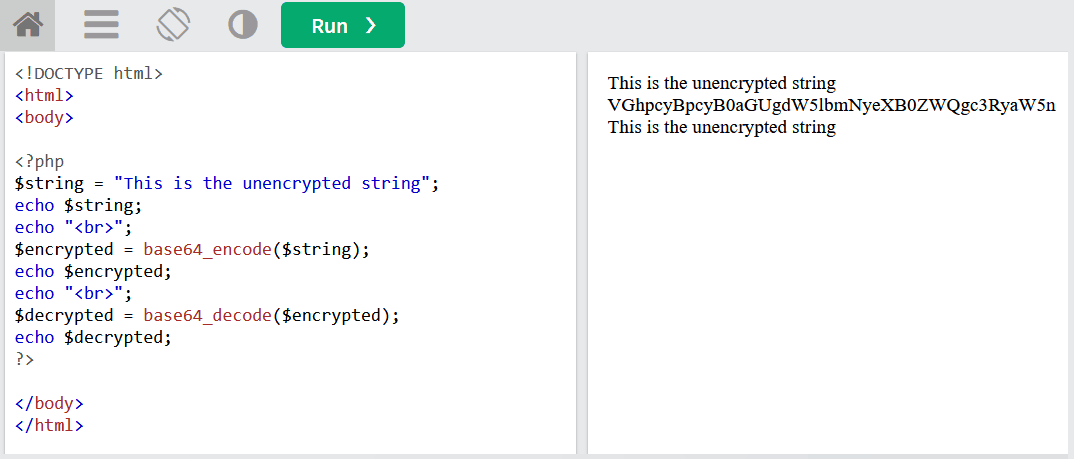Click the $string assignment code line
Screen dimensions: 1074x459
[227, 184]
